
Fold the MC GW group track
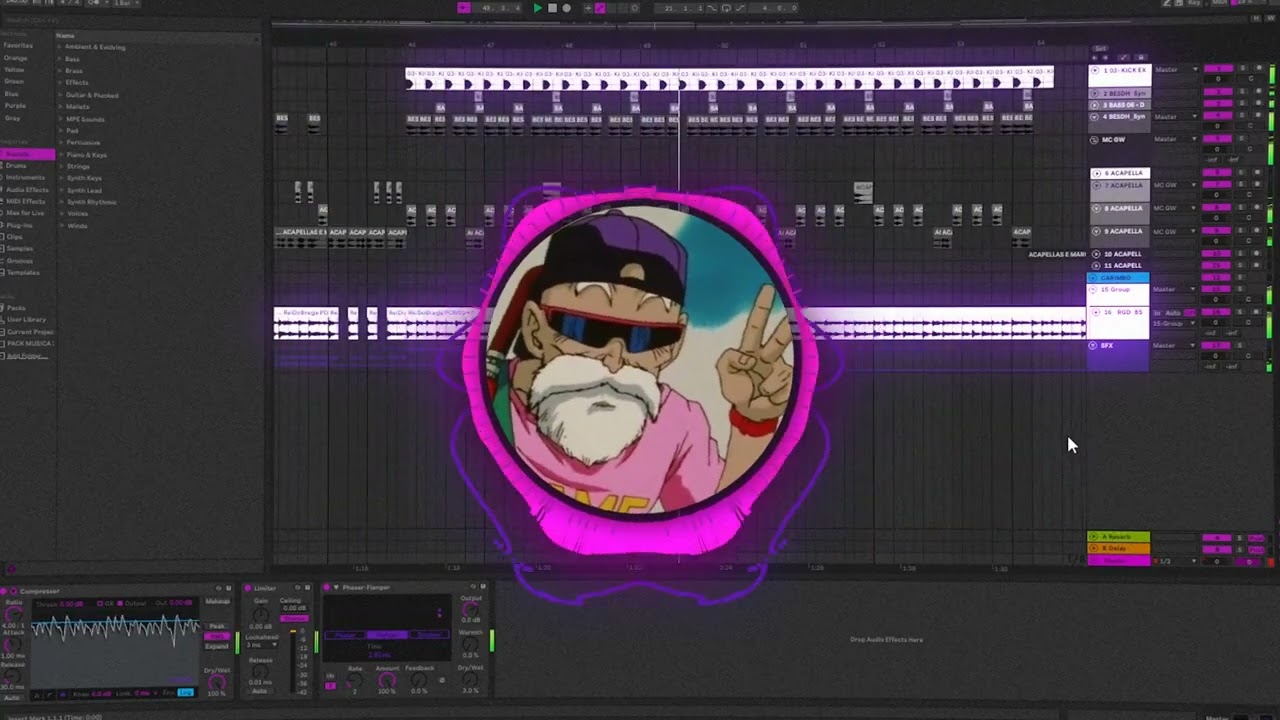pos(1093,140)
